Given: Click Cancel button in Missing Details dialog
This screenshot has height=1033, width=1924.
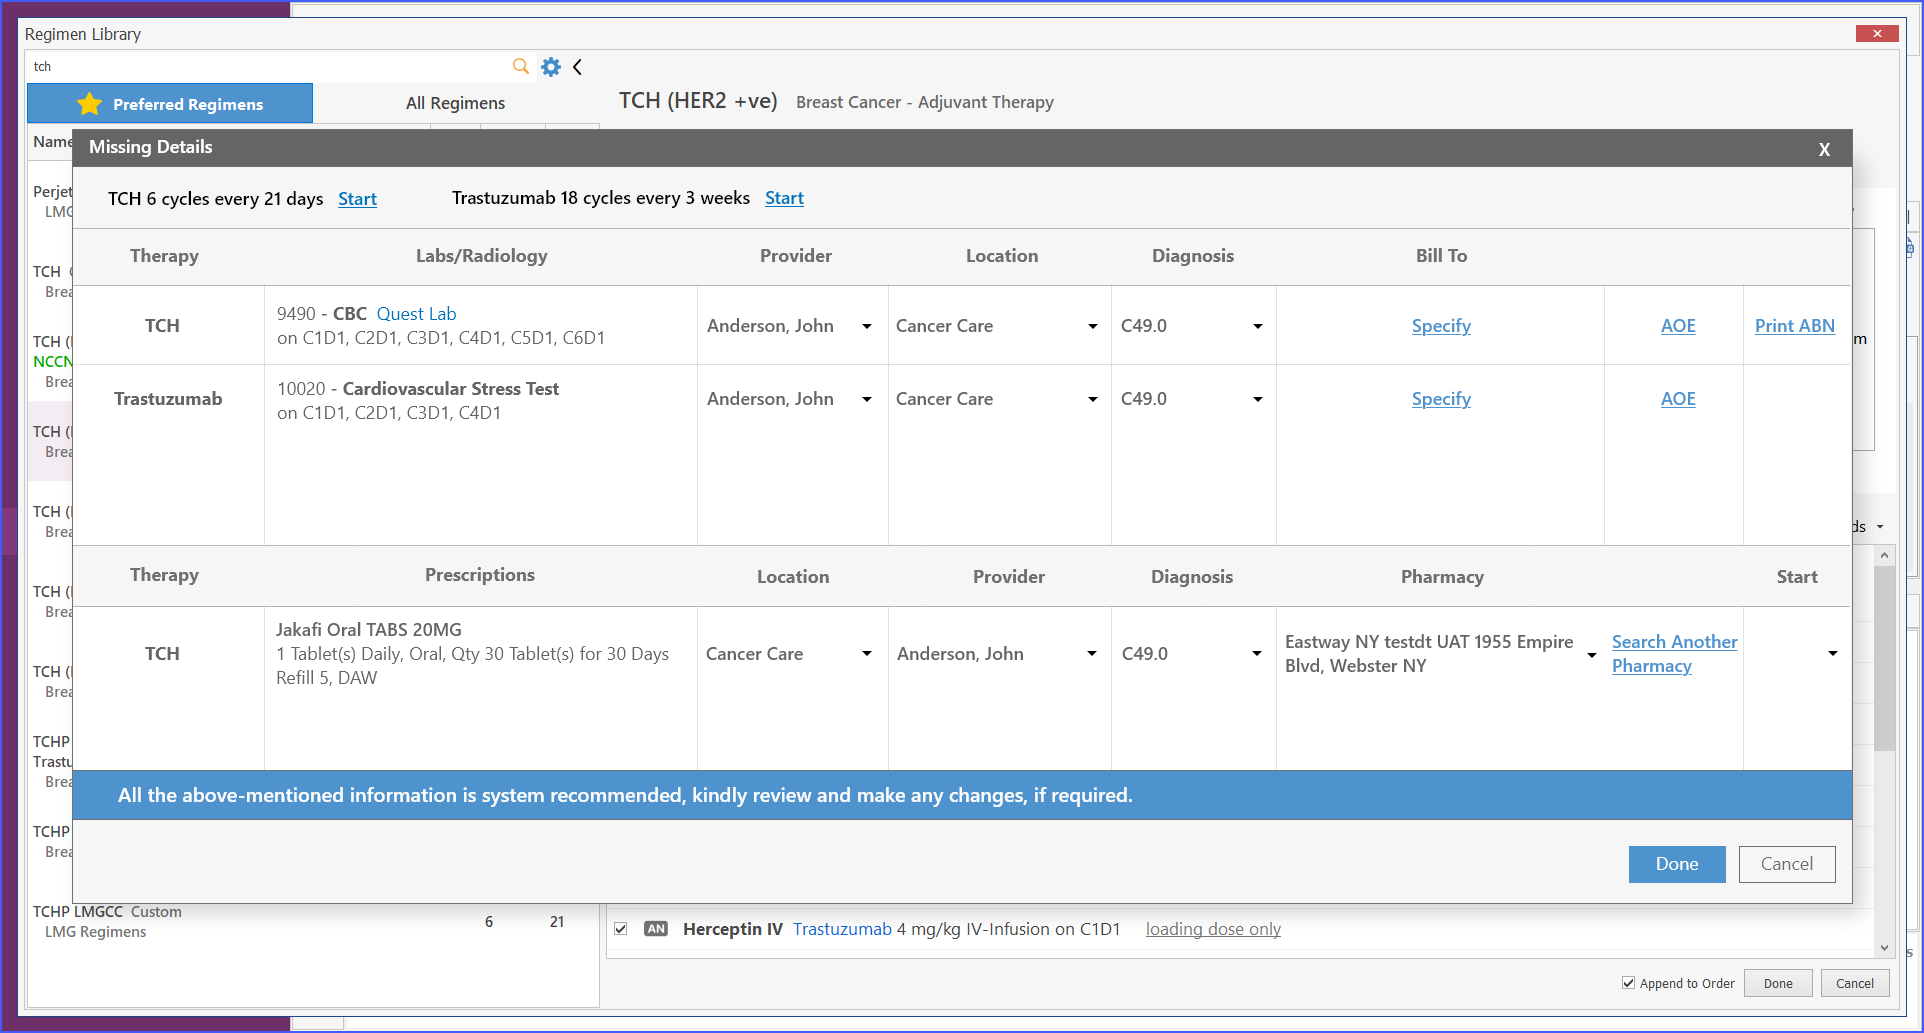Looking at the screenshot, I should pyautogui.click(x=1787, y=864).
